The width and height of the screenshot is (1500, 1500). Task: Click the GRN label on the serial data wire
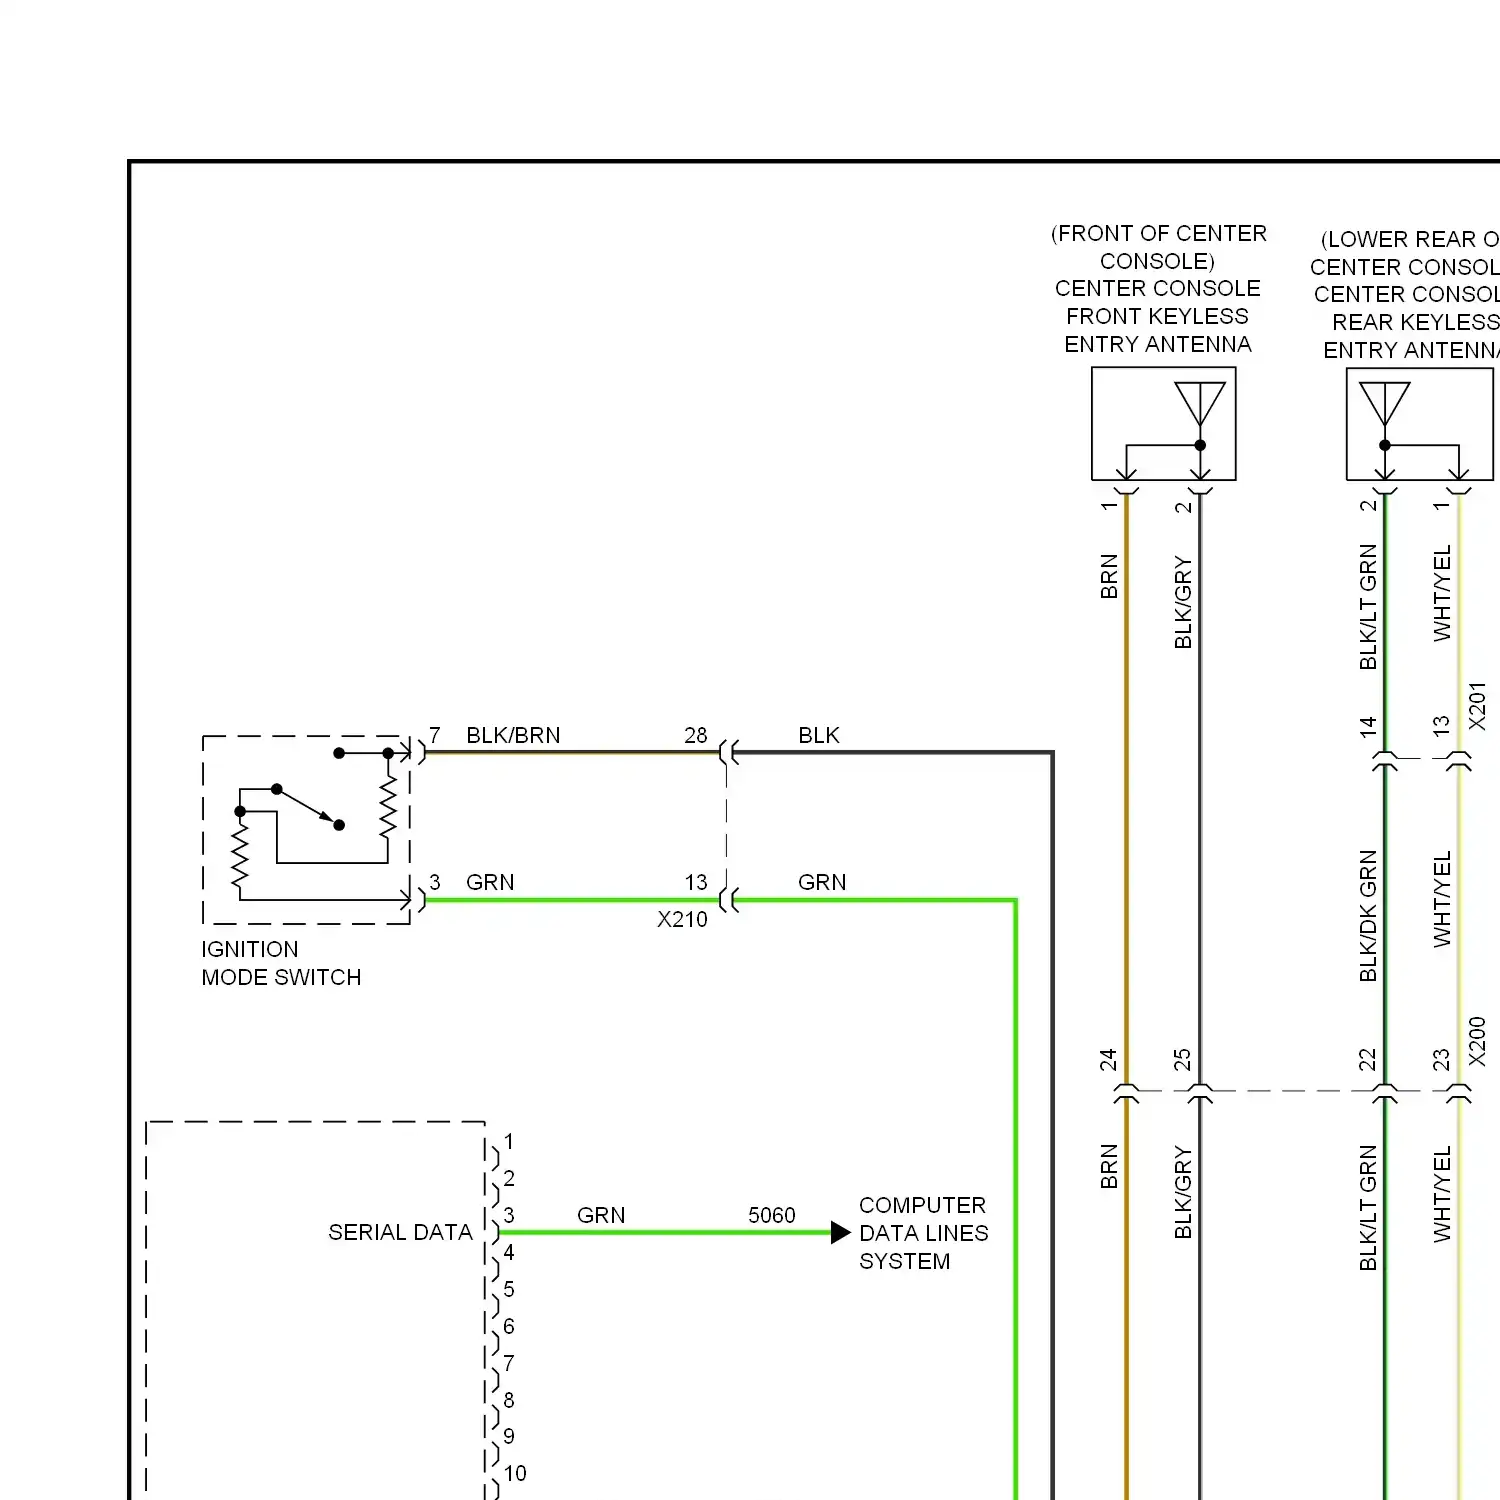[x=601, y=1215]
